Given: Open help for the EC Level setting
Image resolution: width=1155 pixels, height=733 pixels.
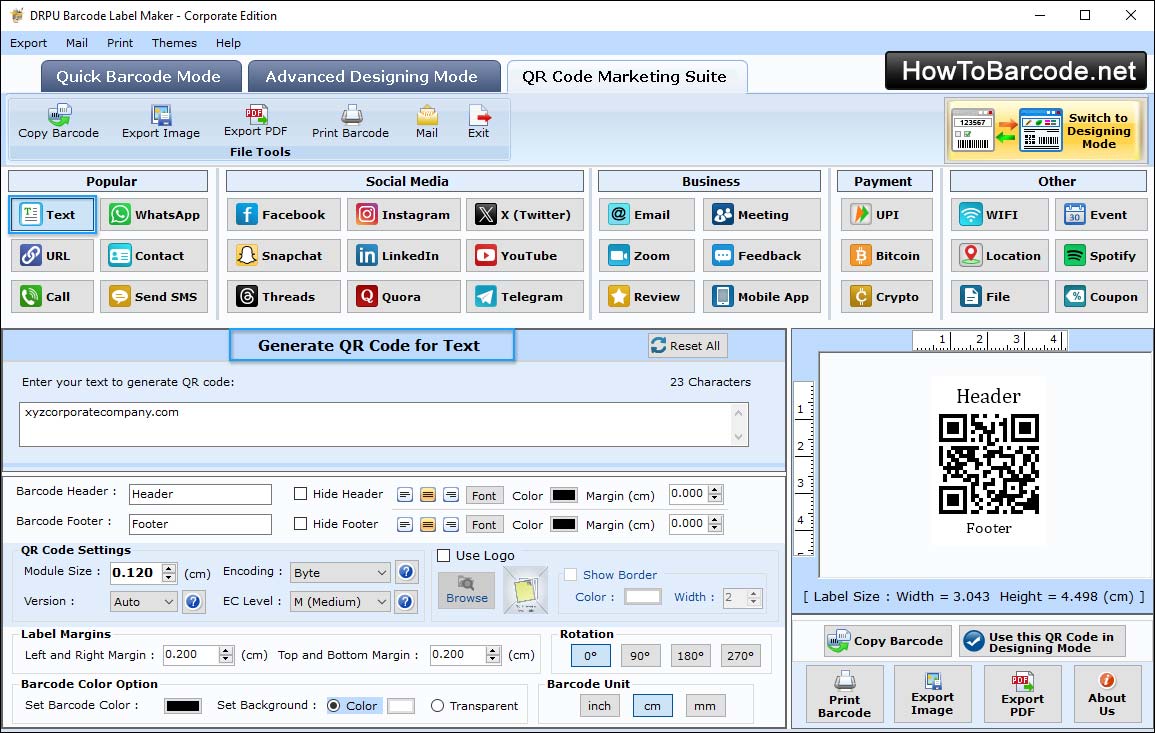Looking at the screenshot, I should [x=405, y=601].
